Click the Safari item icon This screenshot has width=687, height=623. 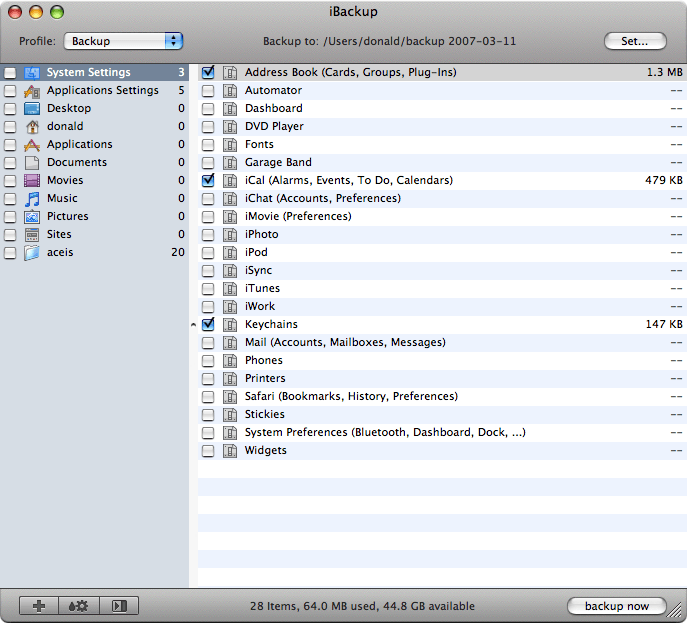230,396
